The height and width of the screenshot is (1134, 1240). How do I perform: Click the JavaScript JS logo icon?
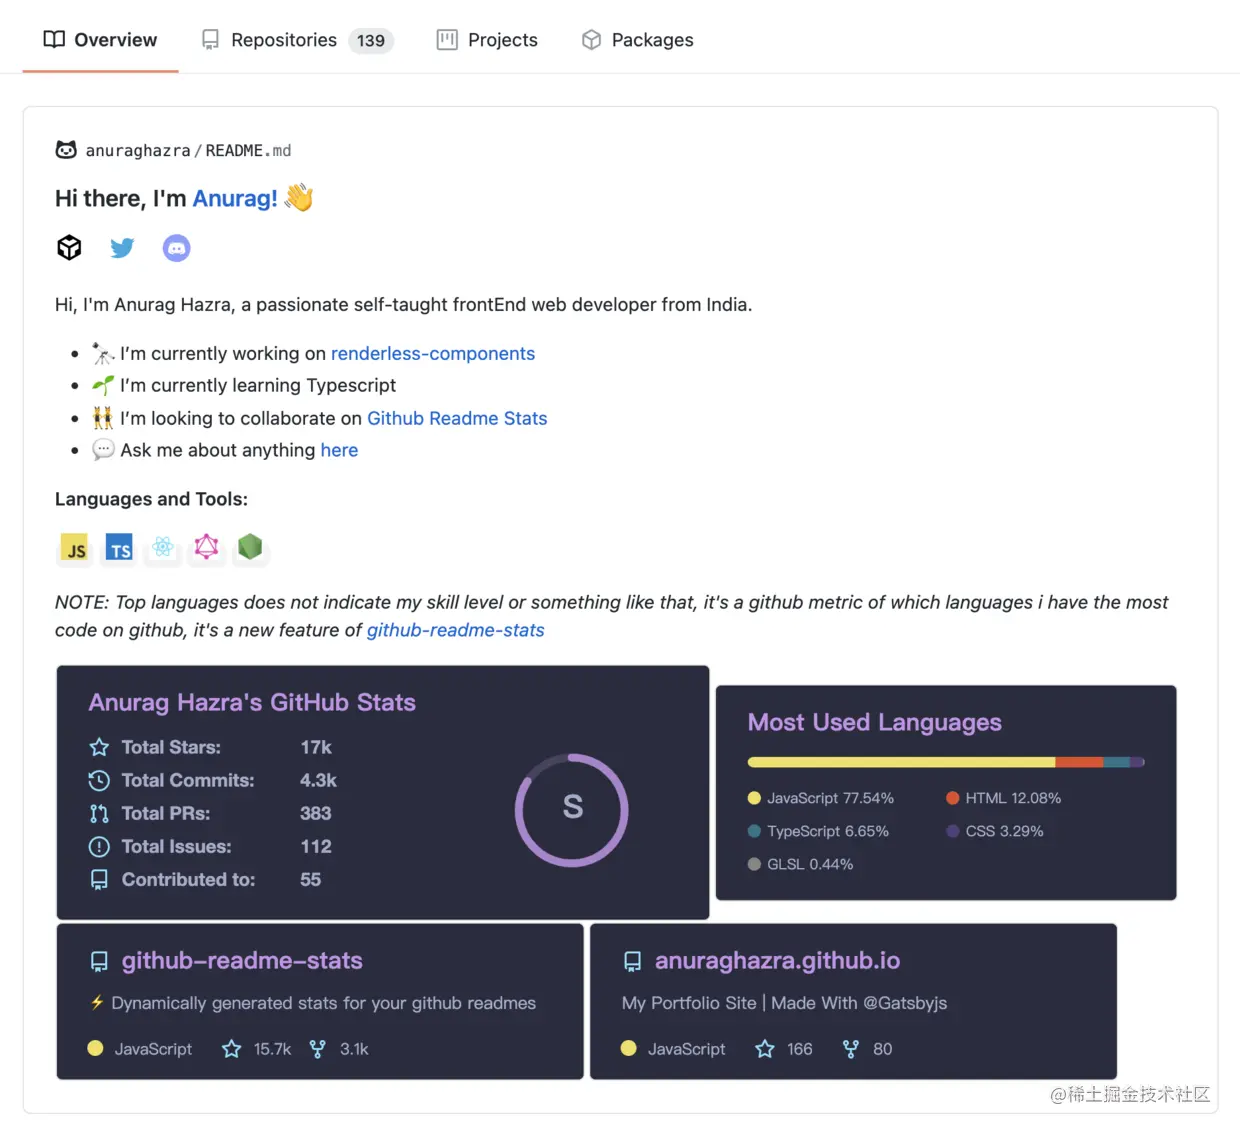[75, 549]
